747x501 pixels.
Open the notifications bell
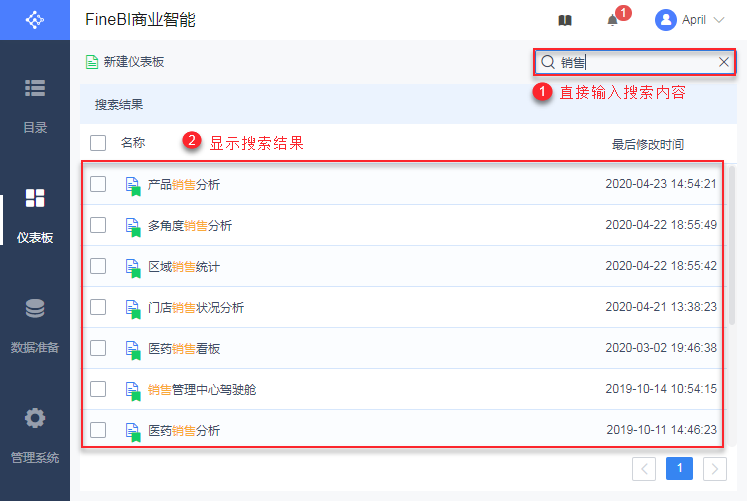pyautogui.click(x=612, y=20)
